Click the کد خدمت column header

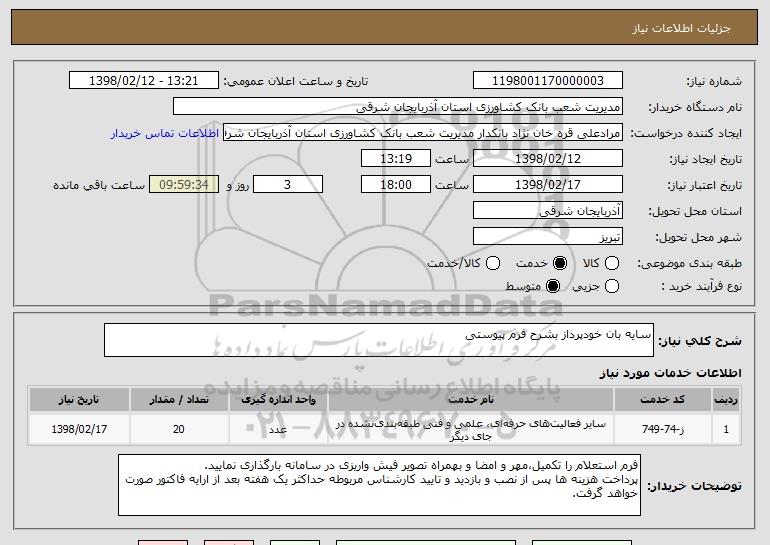(x=662, y=399)
